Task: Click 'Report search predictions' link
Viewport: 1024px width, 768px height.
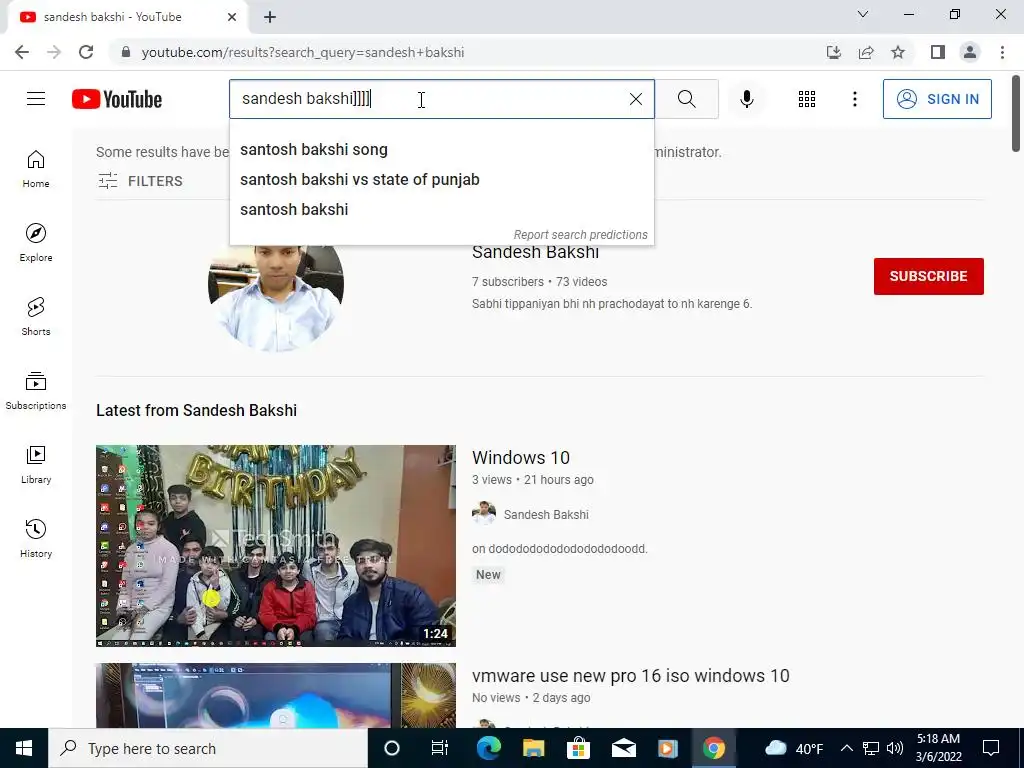Action: [581, 234]
